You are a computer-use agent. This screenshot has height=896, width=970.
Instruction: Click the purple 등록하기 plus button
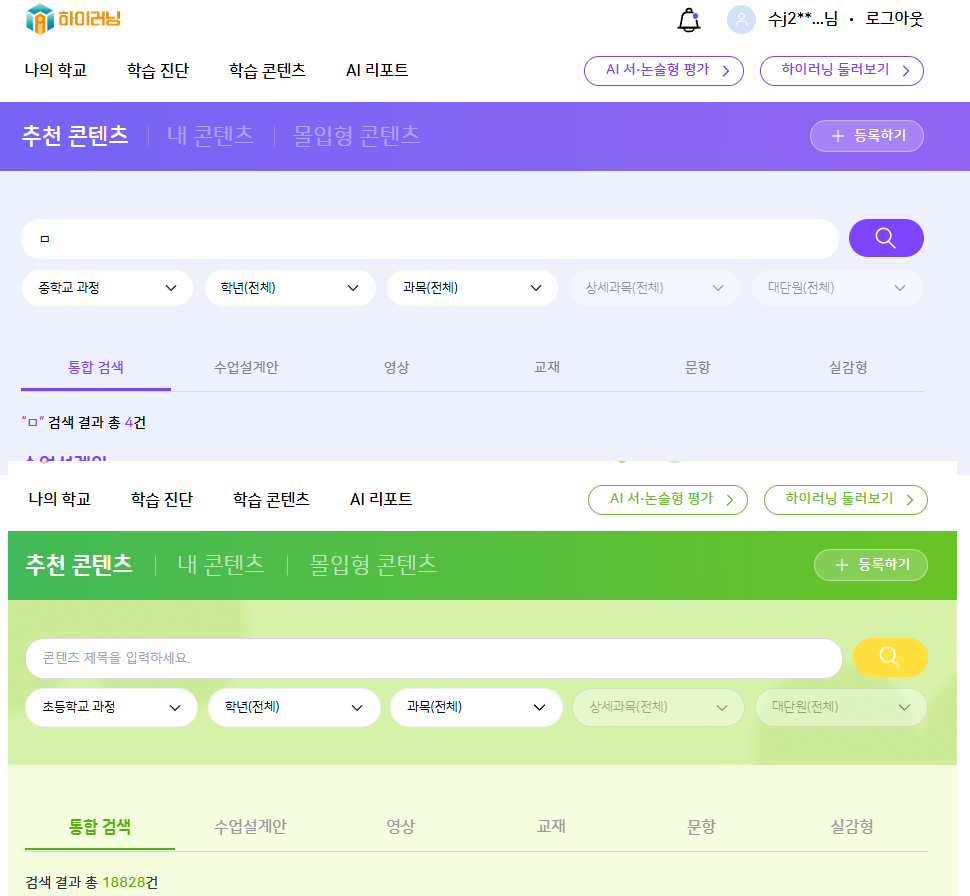pos(867,136)
